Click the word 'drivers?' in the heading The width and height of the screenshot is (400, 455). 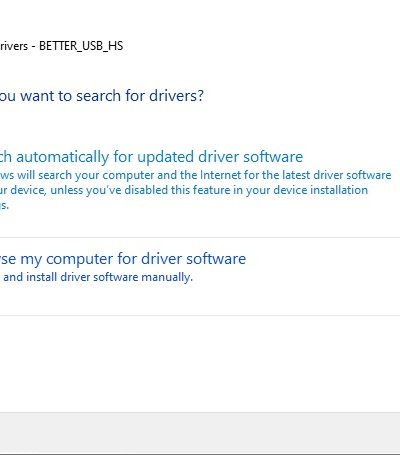click(176, 96)
